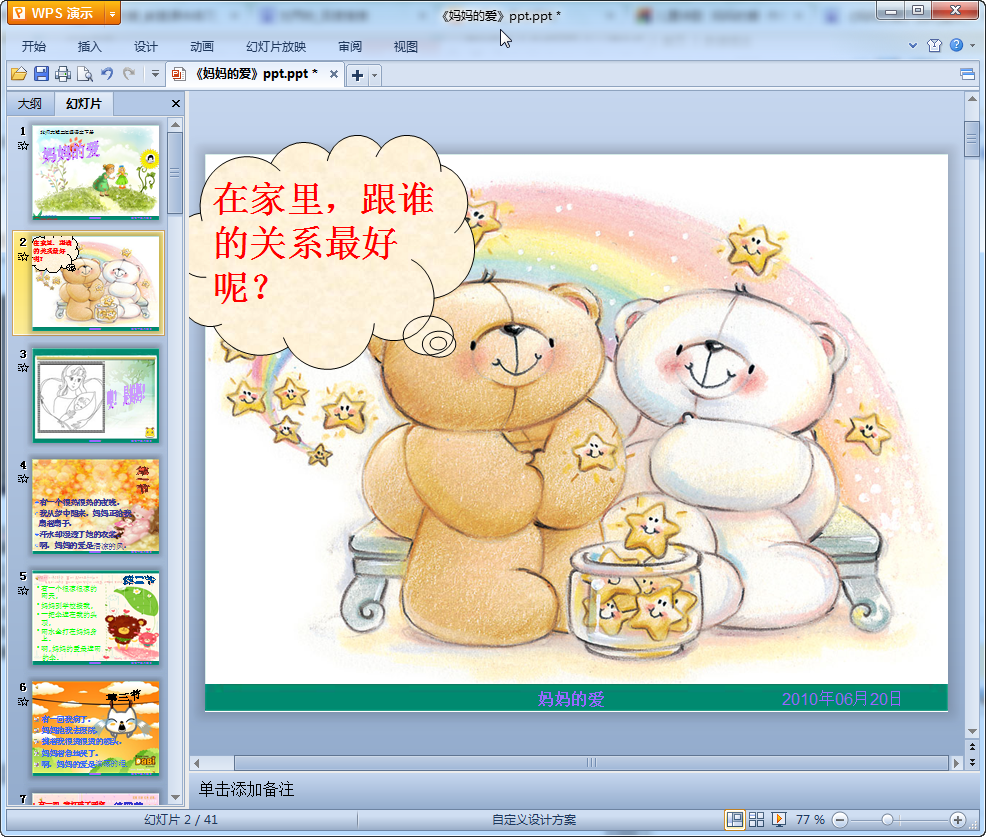
Task: Open the 开始 ribbon tab
Action: tap(34, 47)
